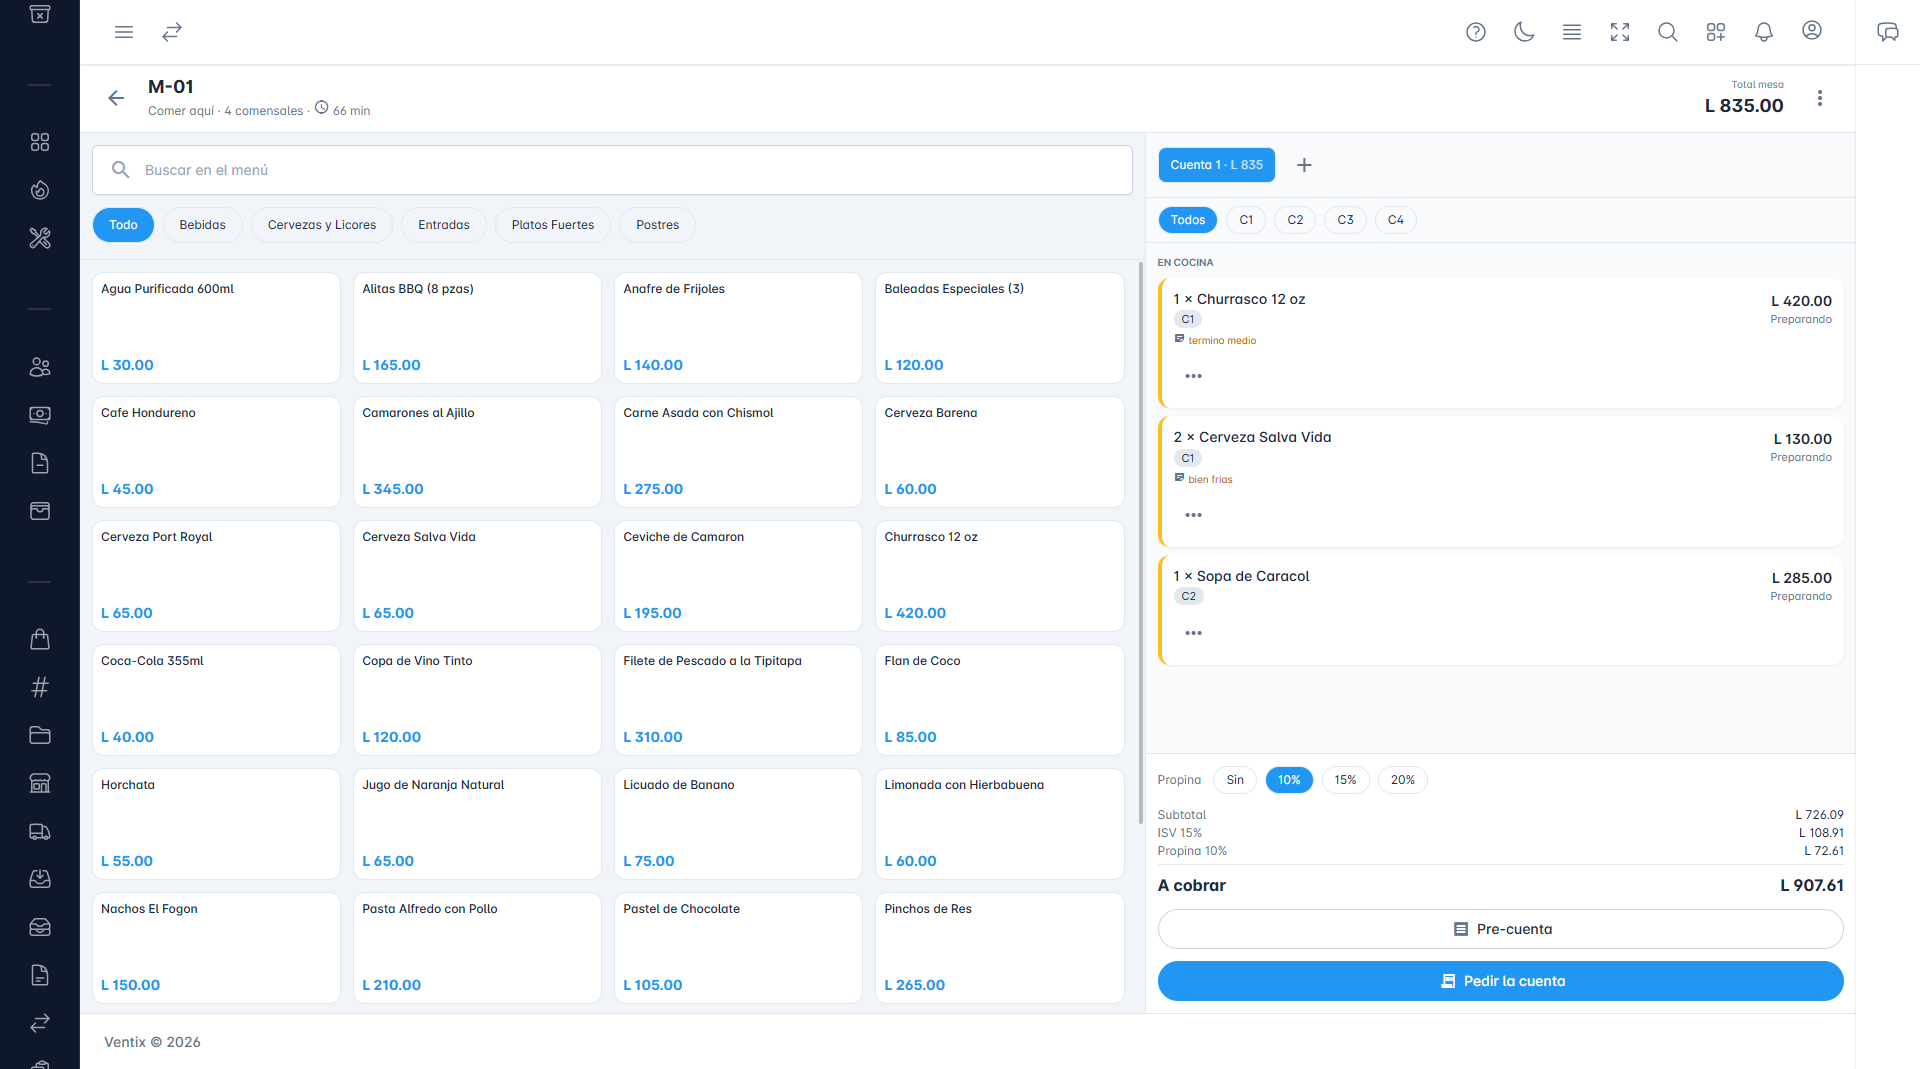The width and height of the screenshot is (1920, 1069).
Task: Select the 10% tip option
Action: [1289, 780]
